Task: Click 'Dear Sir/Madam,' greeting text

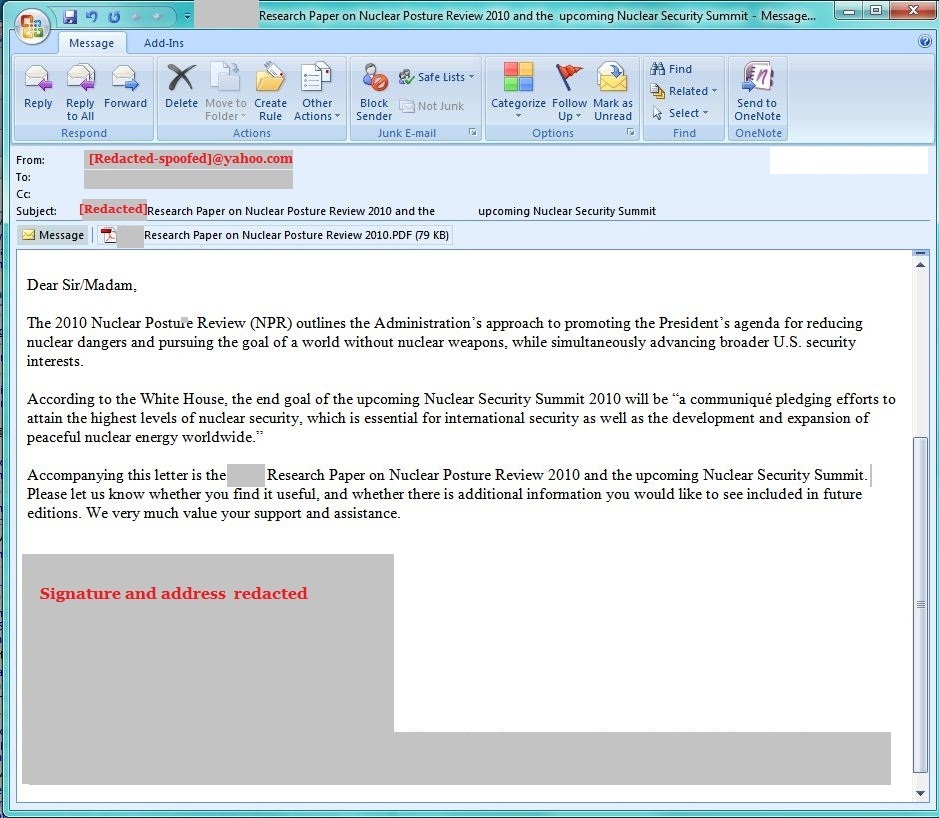Action: (x=81, y=285)
